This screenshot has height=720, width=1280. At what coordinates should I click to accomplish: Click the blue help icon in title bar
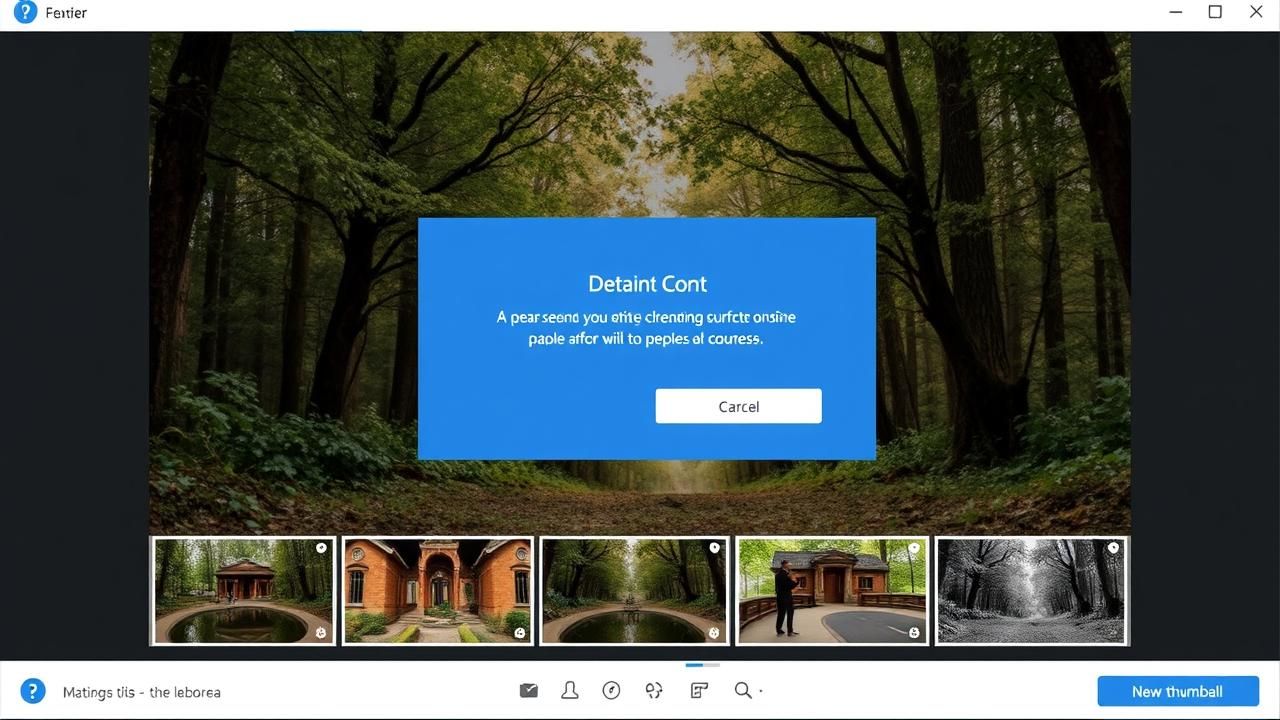pos(24,13)
